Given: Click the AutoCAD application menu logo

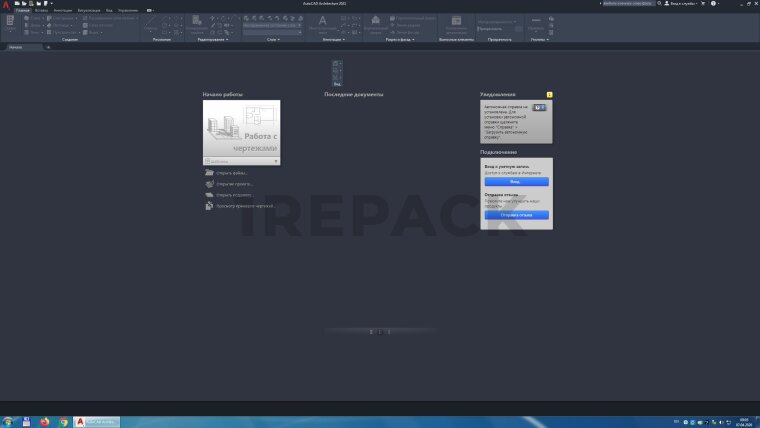Looking at the screenshot, I should [6, 4].
